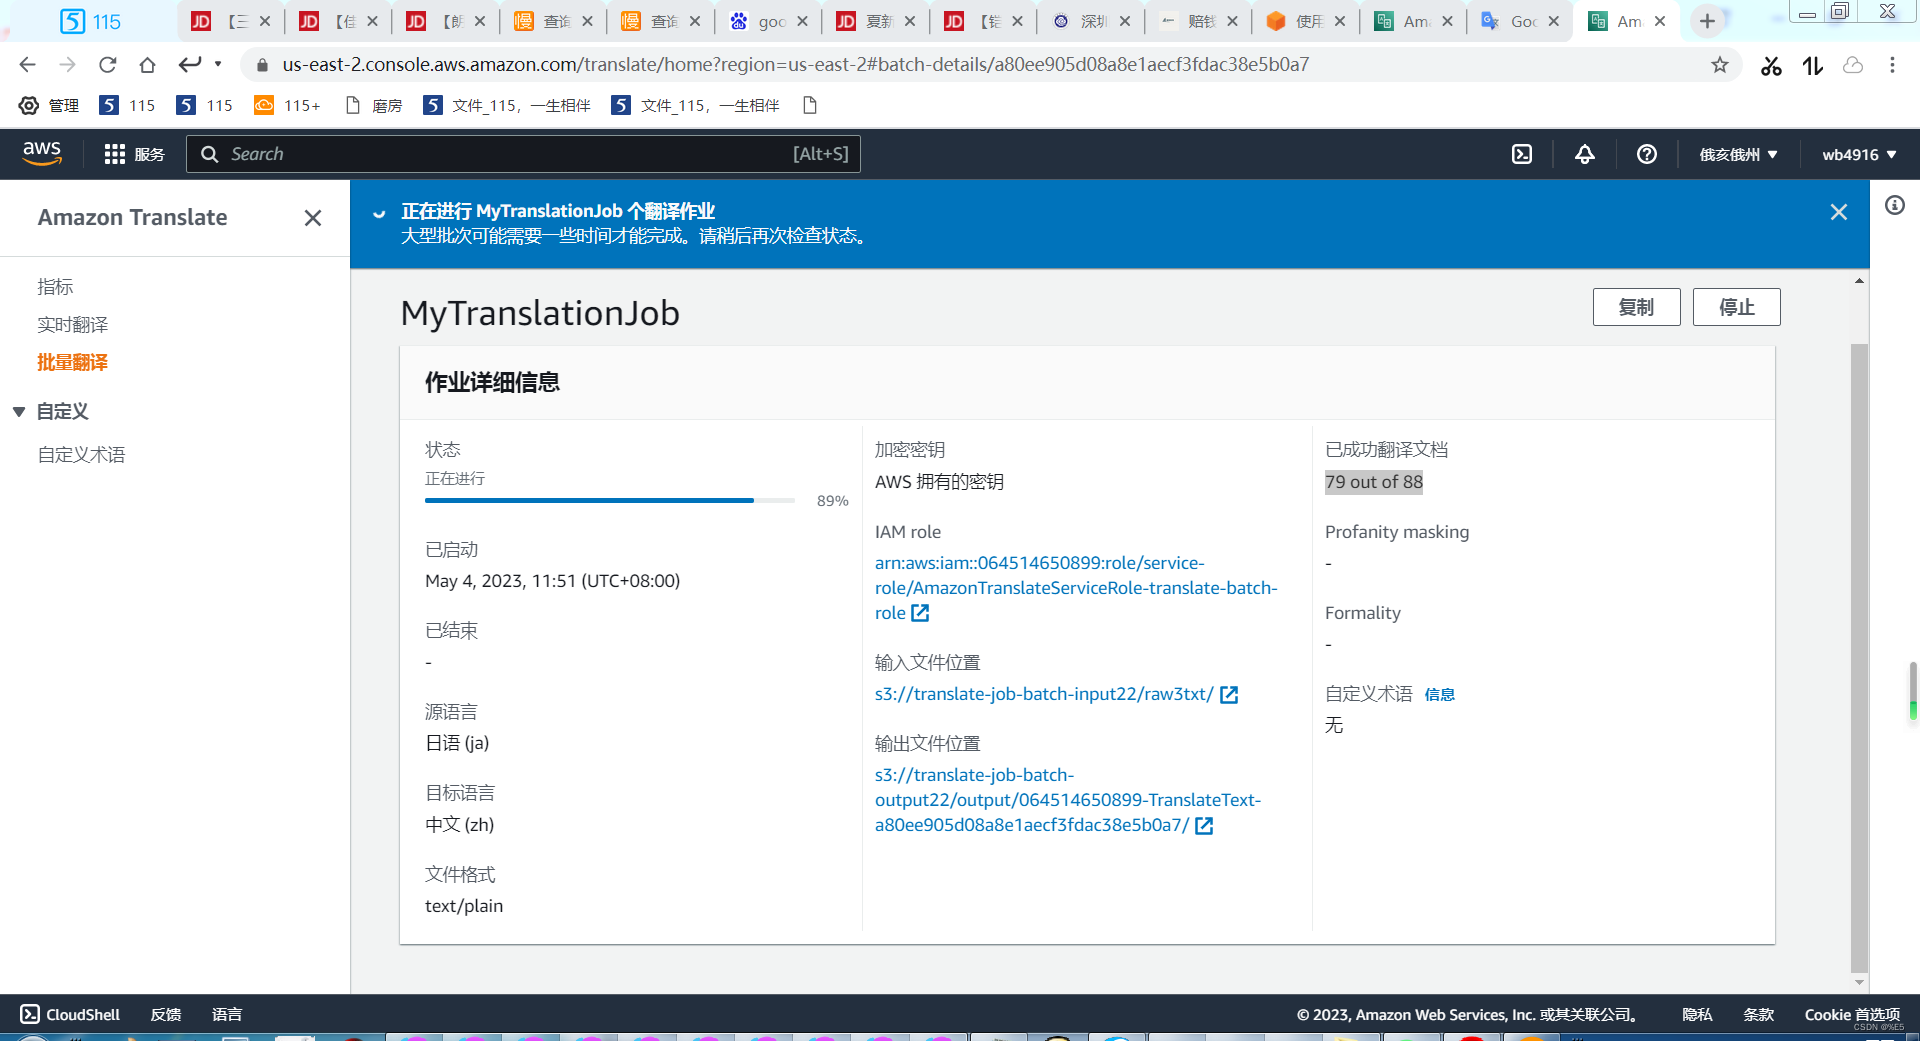Switch to the 深圳 browser tab
Viewport: 1920px width, 1041px height.
[1090, 21]
